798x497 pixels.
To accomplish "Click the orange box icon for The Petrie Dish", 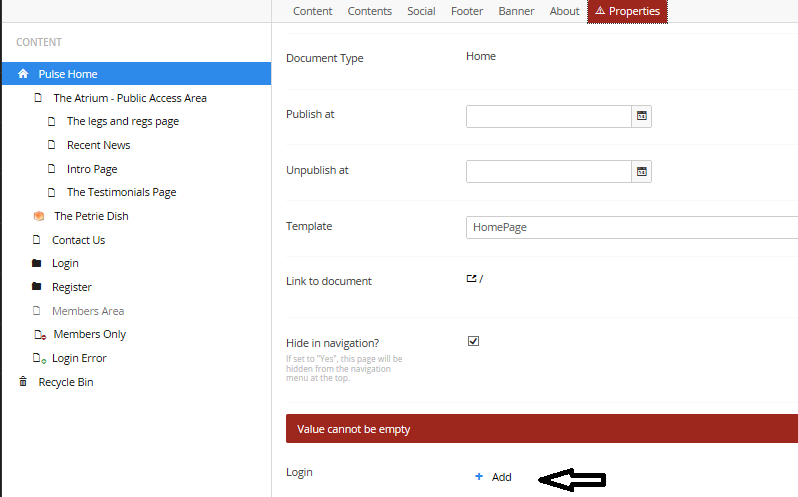I will pyautogui.click(x=38, y=216).
